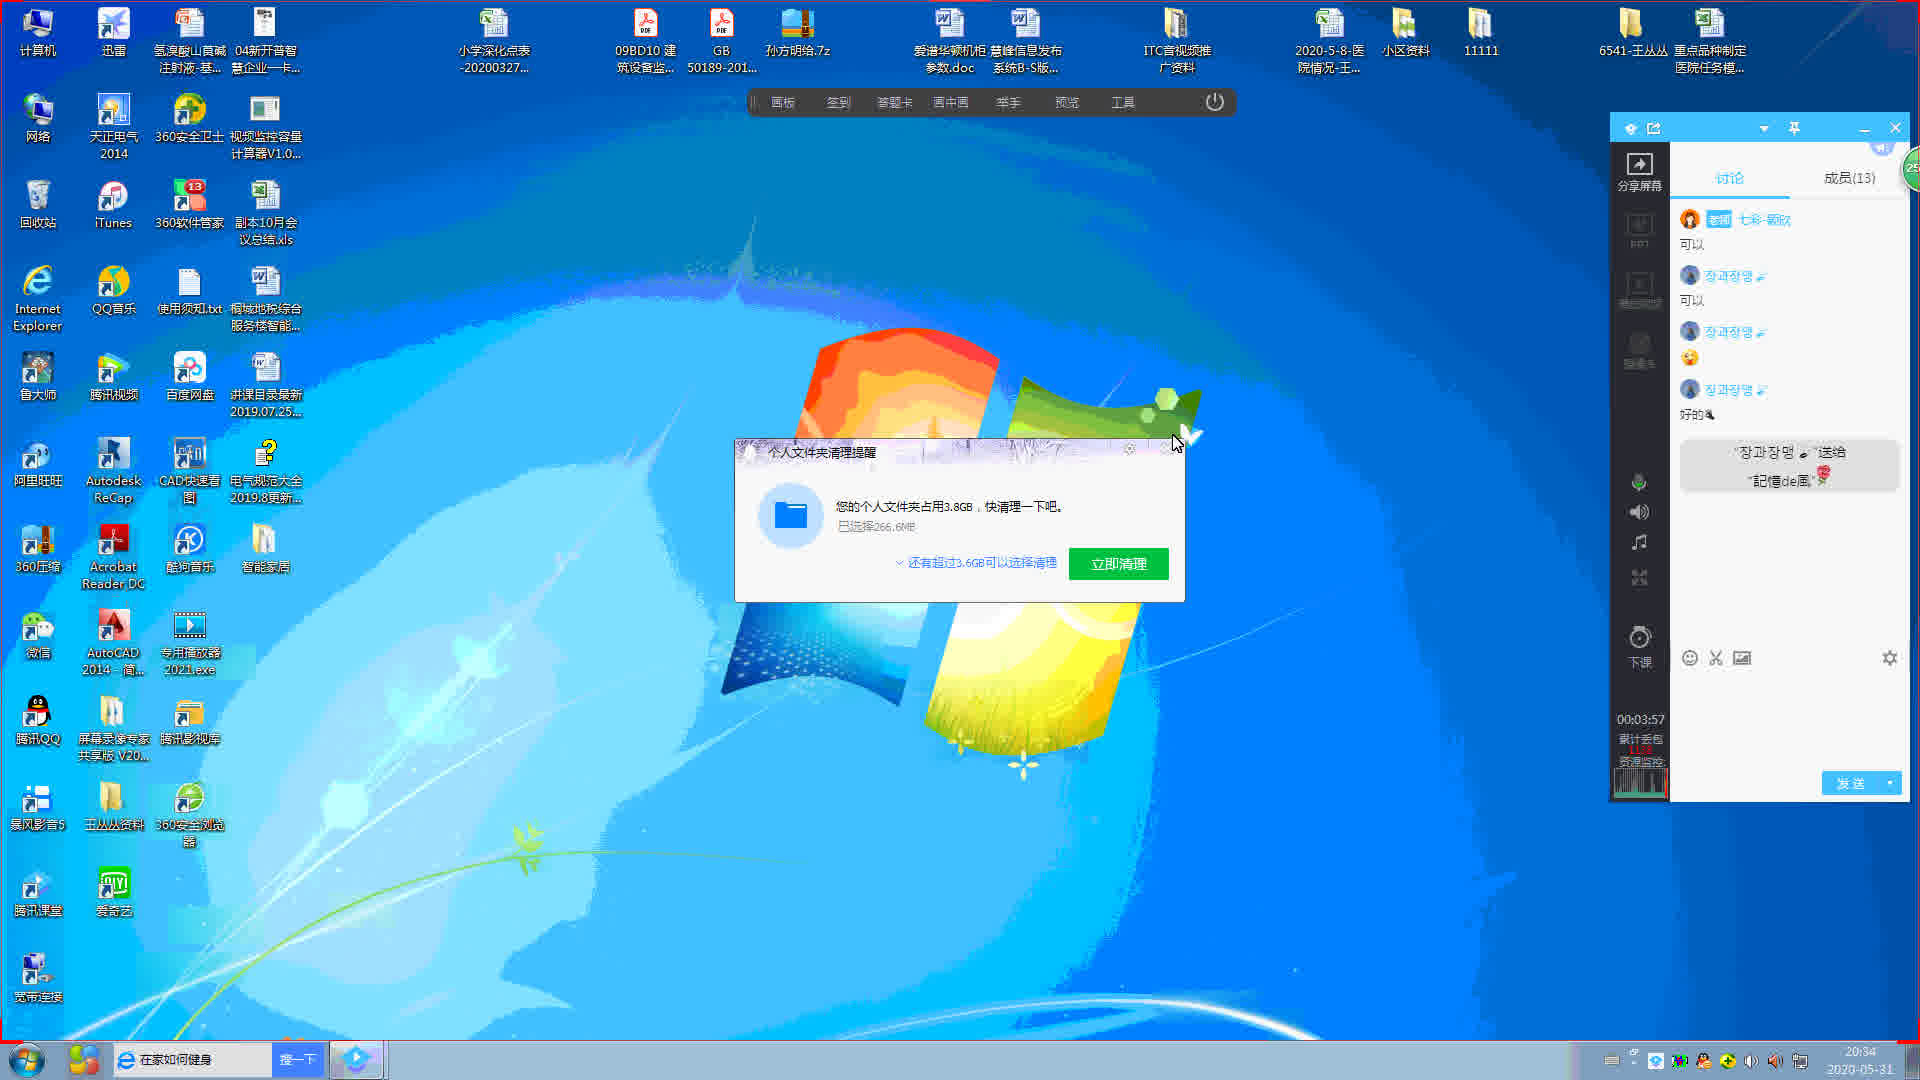
Task: Select the 酷狗音乐 desktop icon
Action: 189,548
